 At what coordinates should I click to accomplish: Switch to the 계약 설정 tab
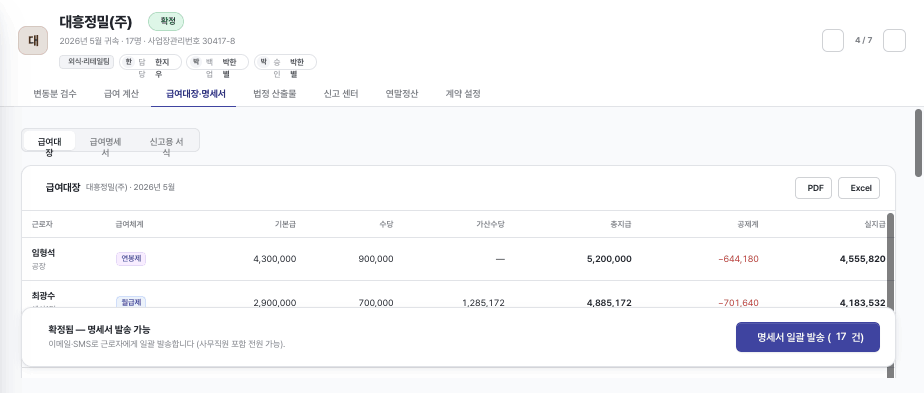(x=463, y=94)
